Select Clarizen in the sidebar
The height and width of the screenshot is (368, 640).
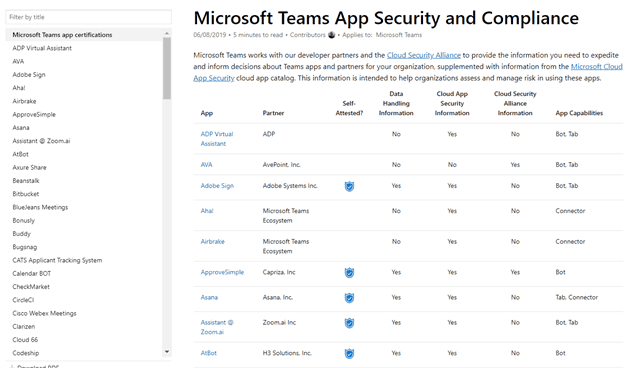point(24,327)
